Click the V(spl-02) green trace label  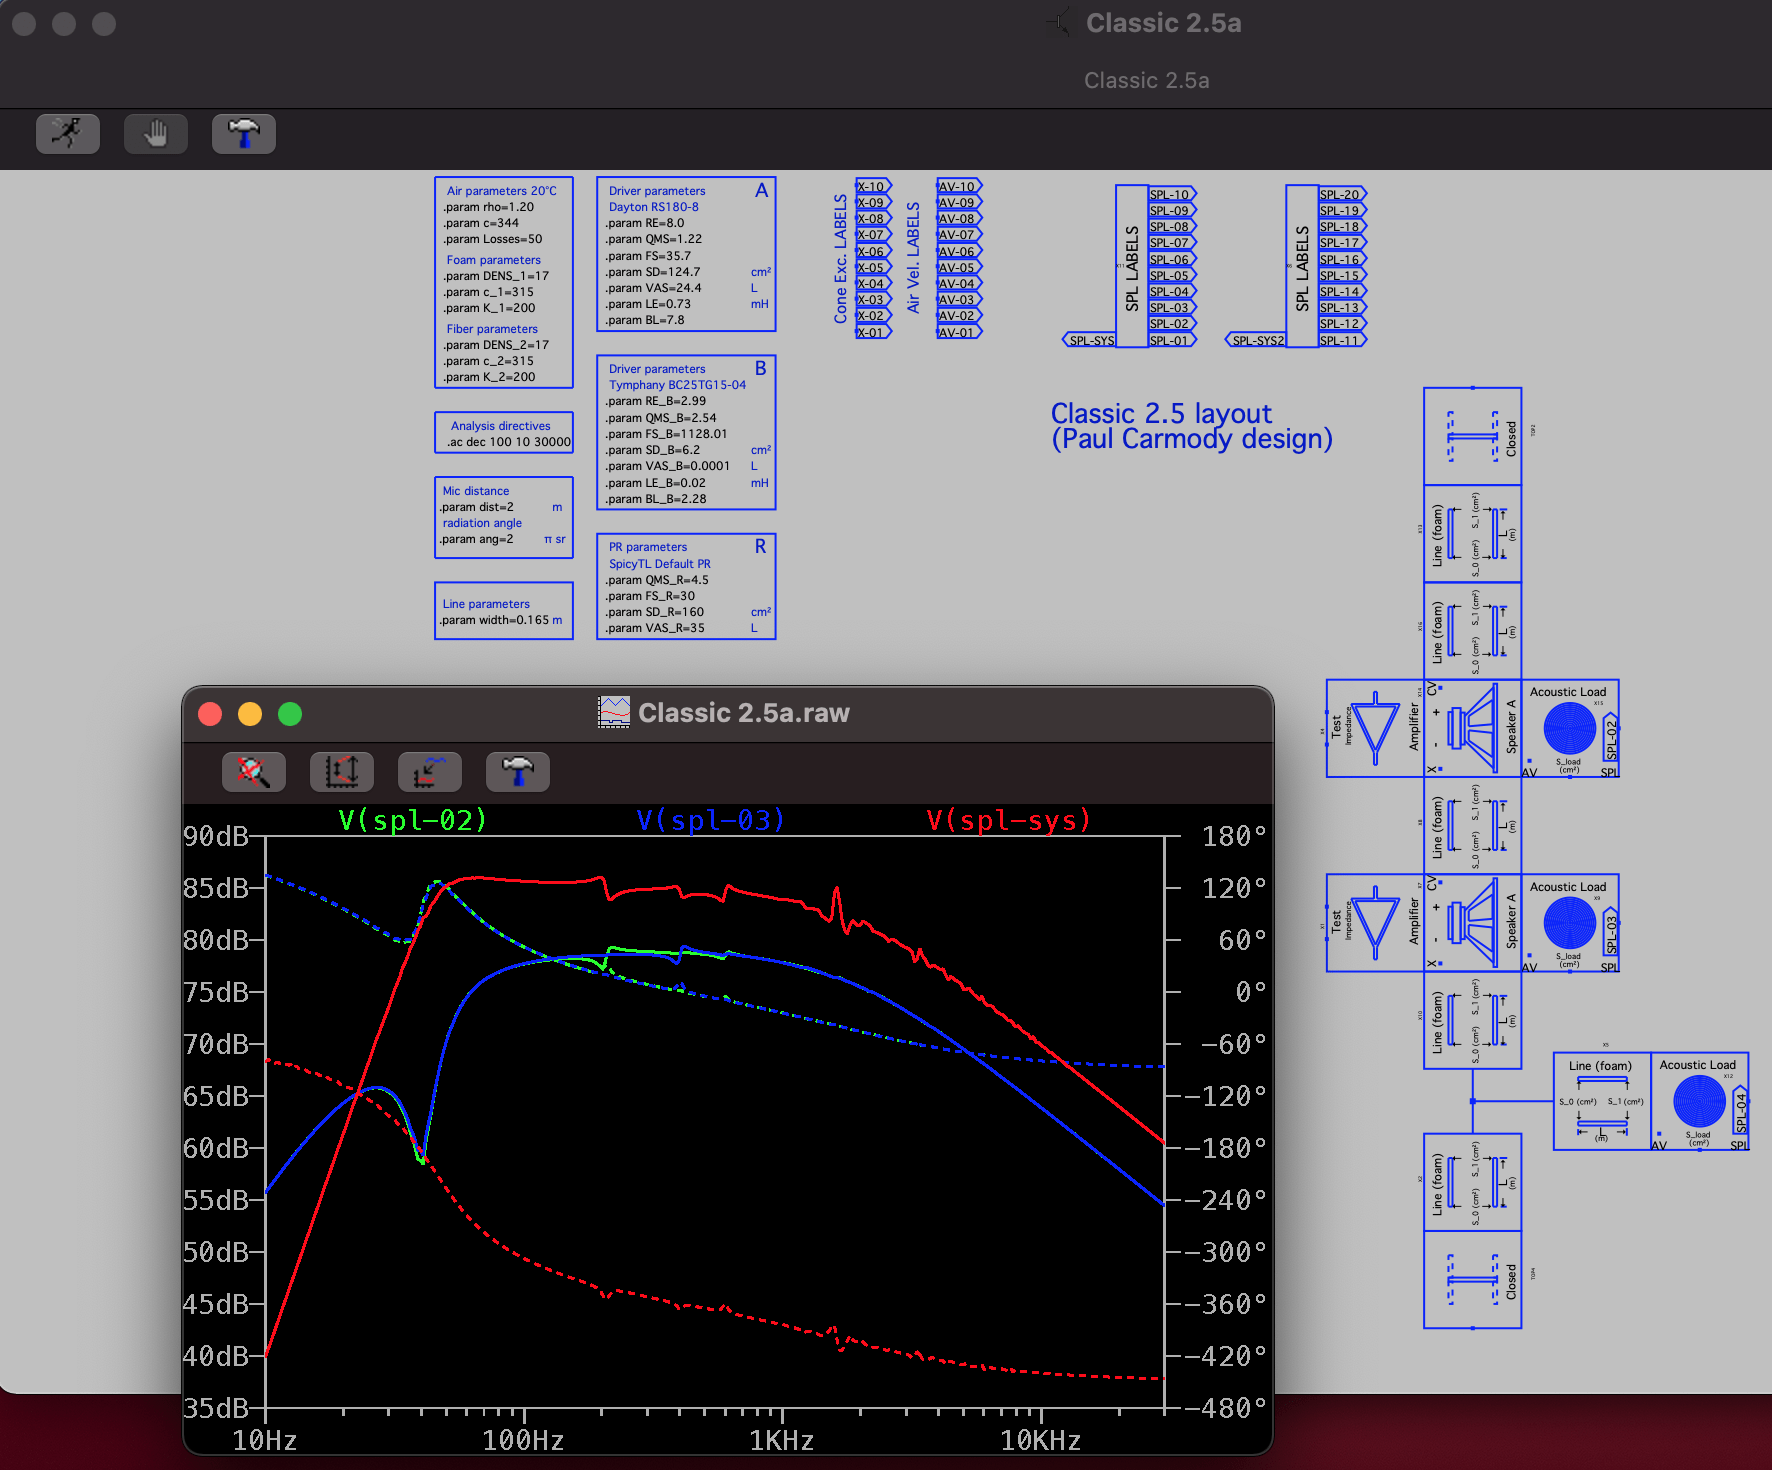413,820
